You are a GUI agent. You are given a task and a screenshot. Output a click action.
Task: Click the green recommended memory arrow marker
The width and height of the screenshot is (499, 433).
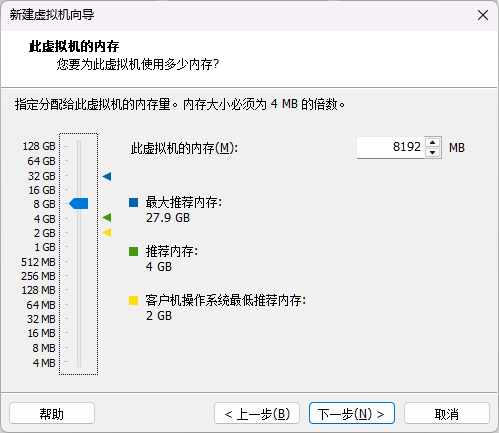107,218
